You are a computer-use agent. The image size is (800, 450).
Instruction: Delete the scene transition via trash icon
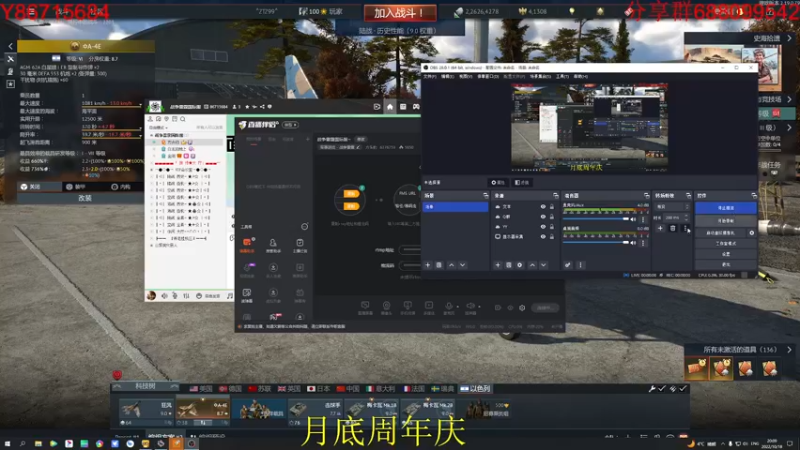coord(672,228)
